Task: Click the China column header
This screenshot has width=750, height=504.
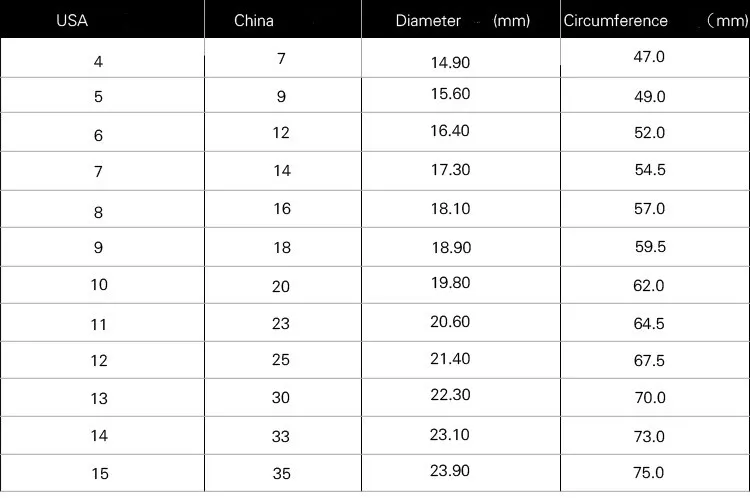Action: coord(254,20)
